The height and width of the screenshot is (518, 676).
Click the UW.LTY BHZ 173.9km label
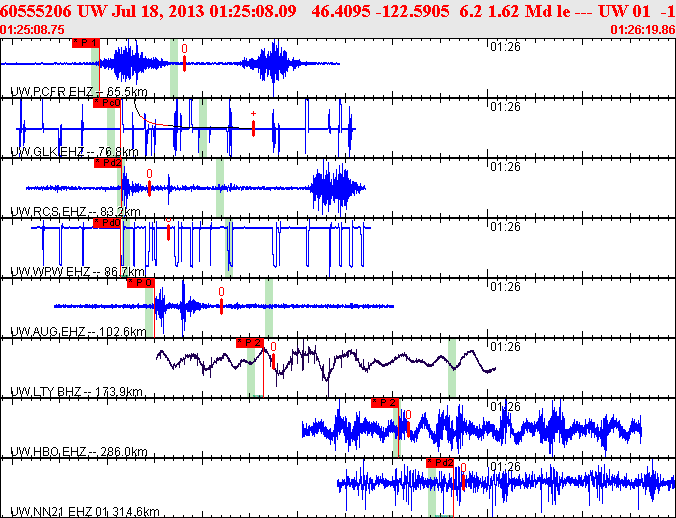point(75,392)
